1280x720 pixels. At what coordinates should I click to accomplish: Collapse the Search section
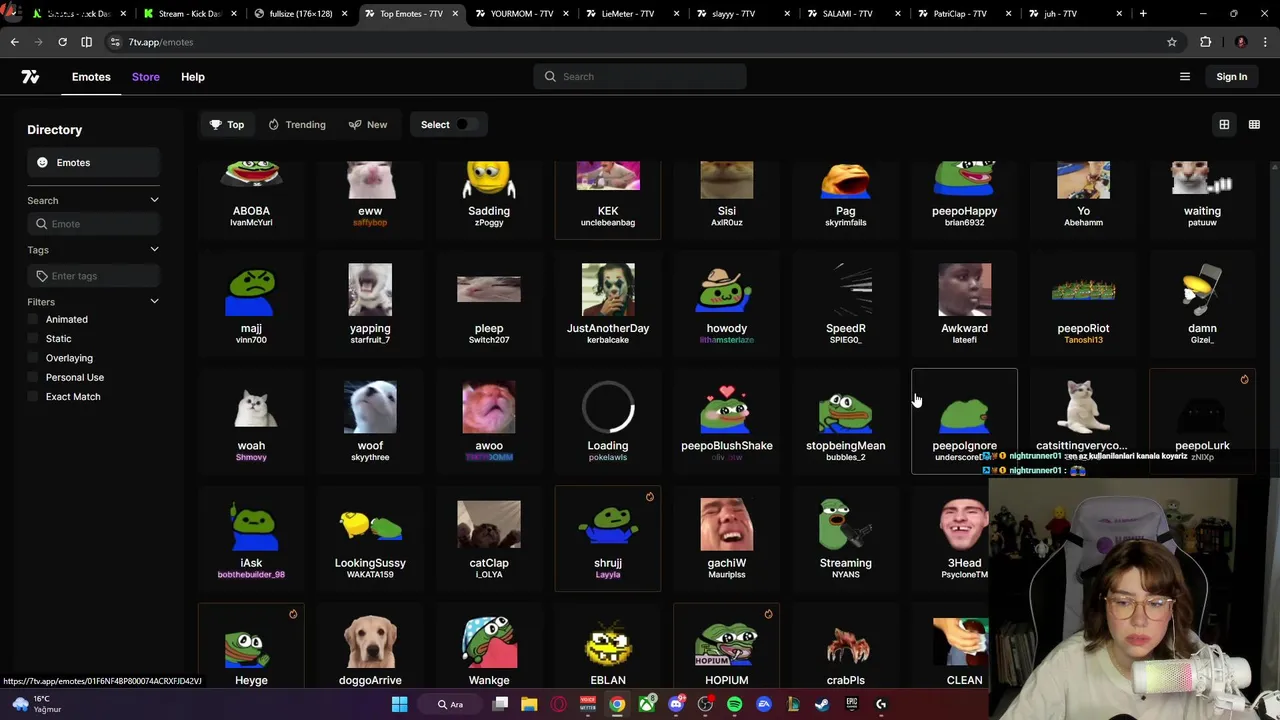(x=154, y=200)
